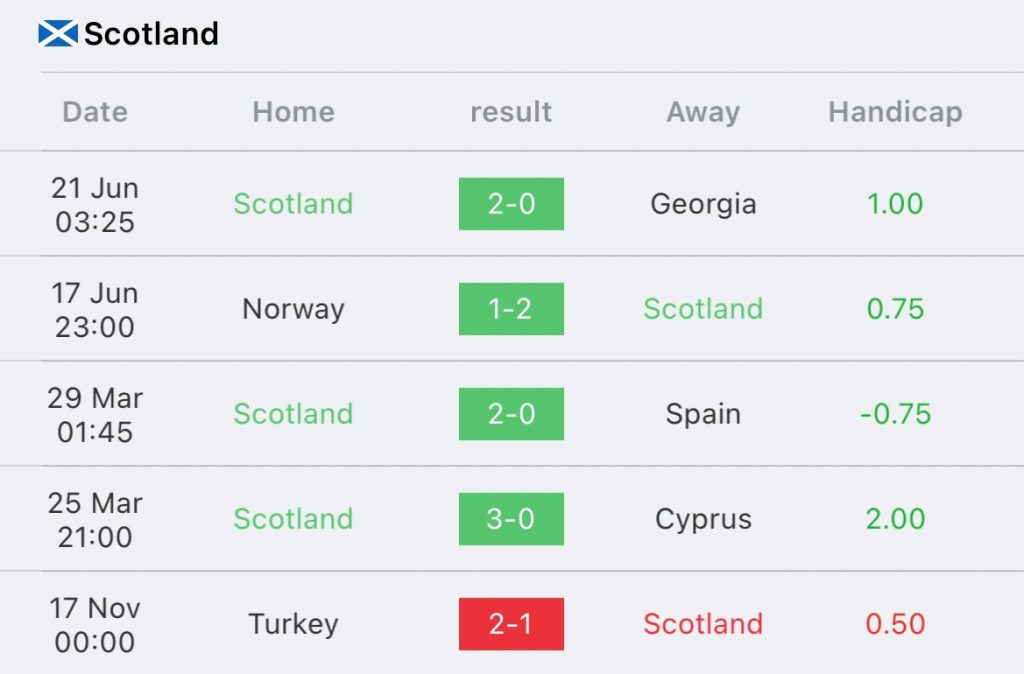The width and height of the screenshot is (1024, 674).
Task: Click the 21 Jun 03:25 match date
Action: (x=95, y=204)
